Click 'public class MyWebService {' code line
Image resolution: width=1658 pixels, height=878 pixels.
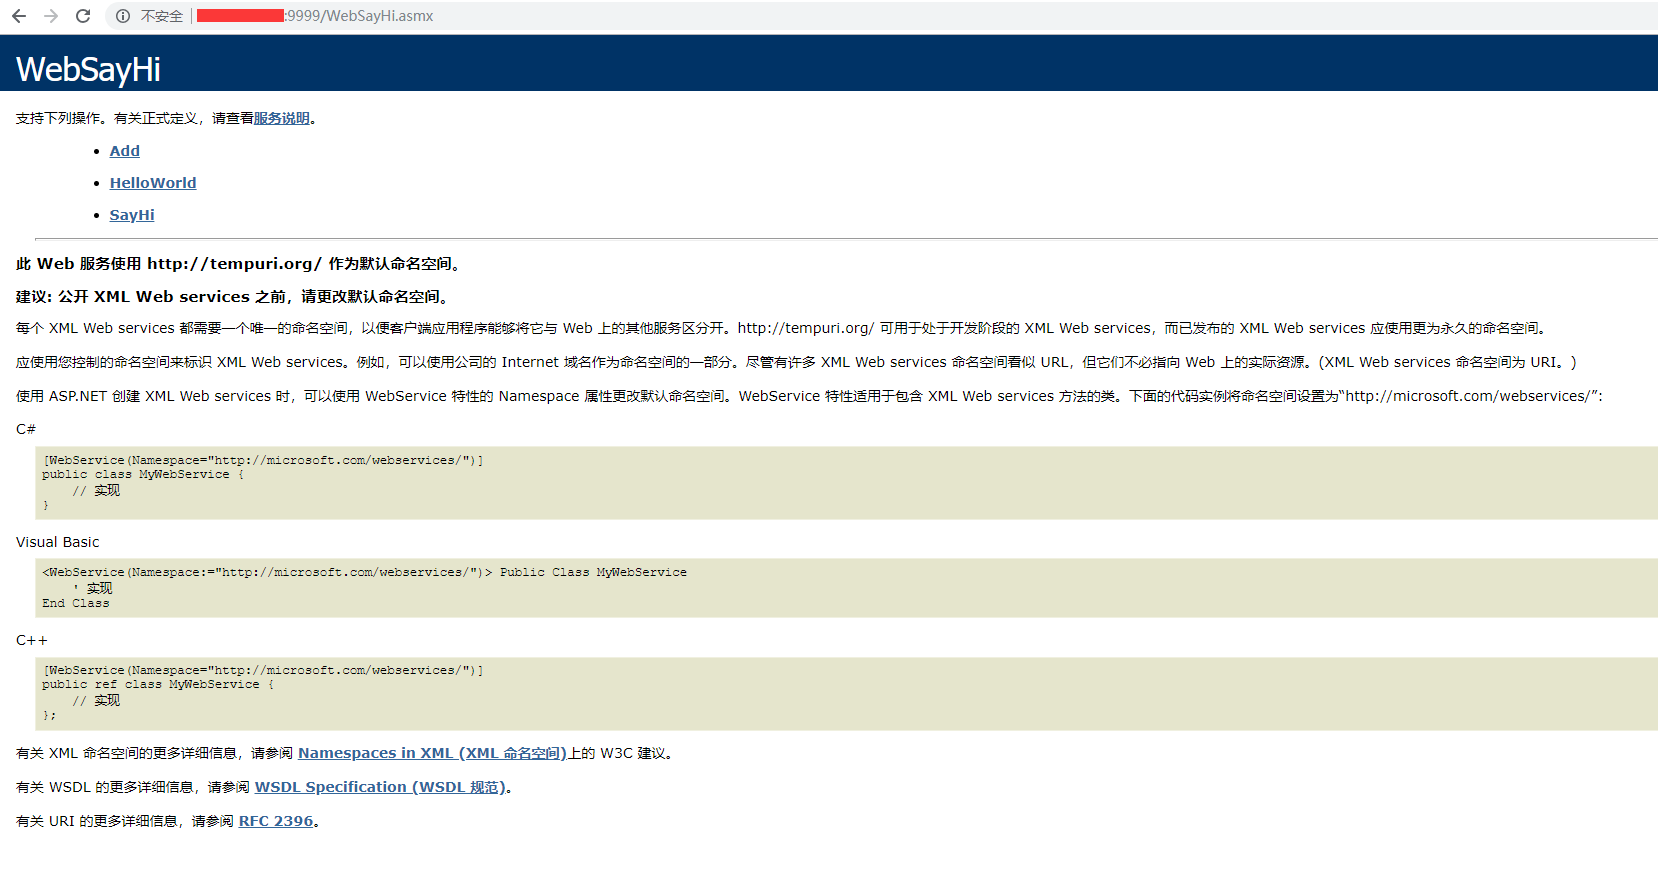click(x=143, y=475)
